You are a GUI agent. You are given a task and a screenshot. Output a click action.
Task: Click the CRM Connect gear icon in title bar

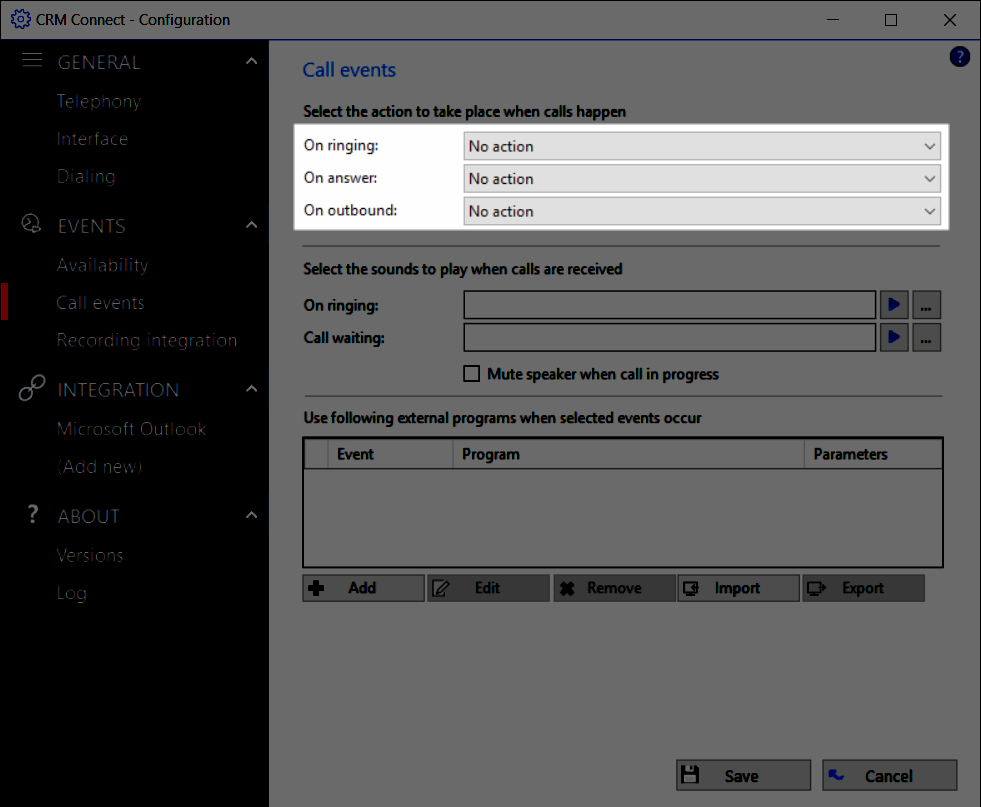click(x=20, y=20)
